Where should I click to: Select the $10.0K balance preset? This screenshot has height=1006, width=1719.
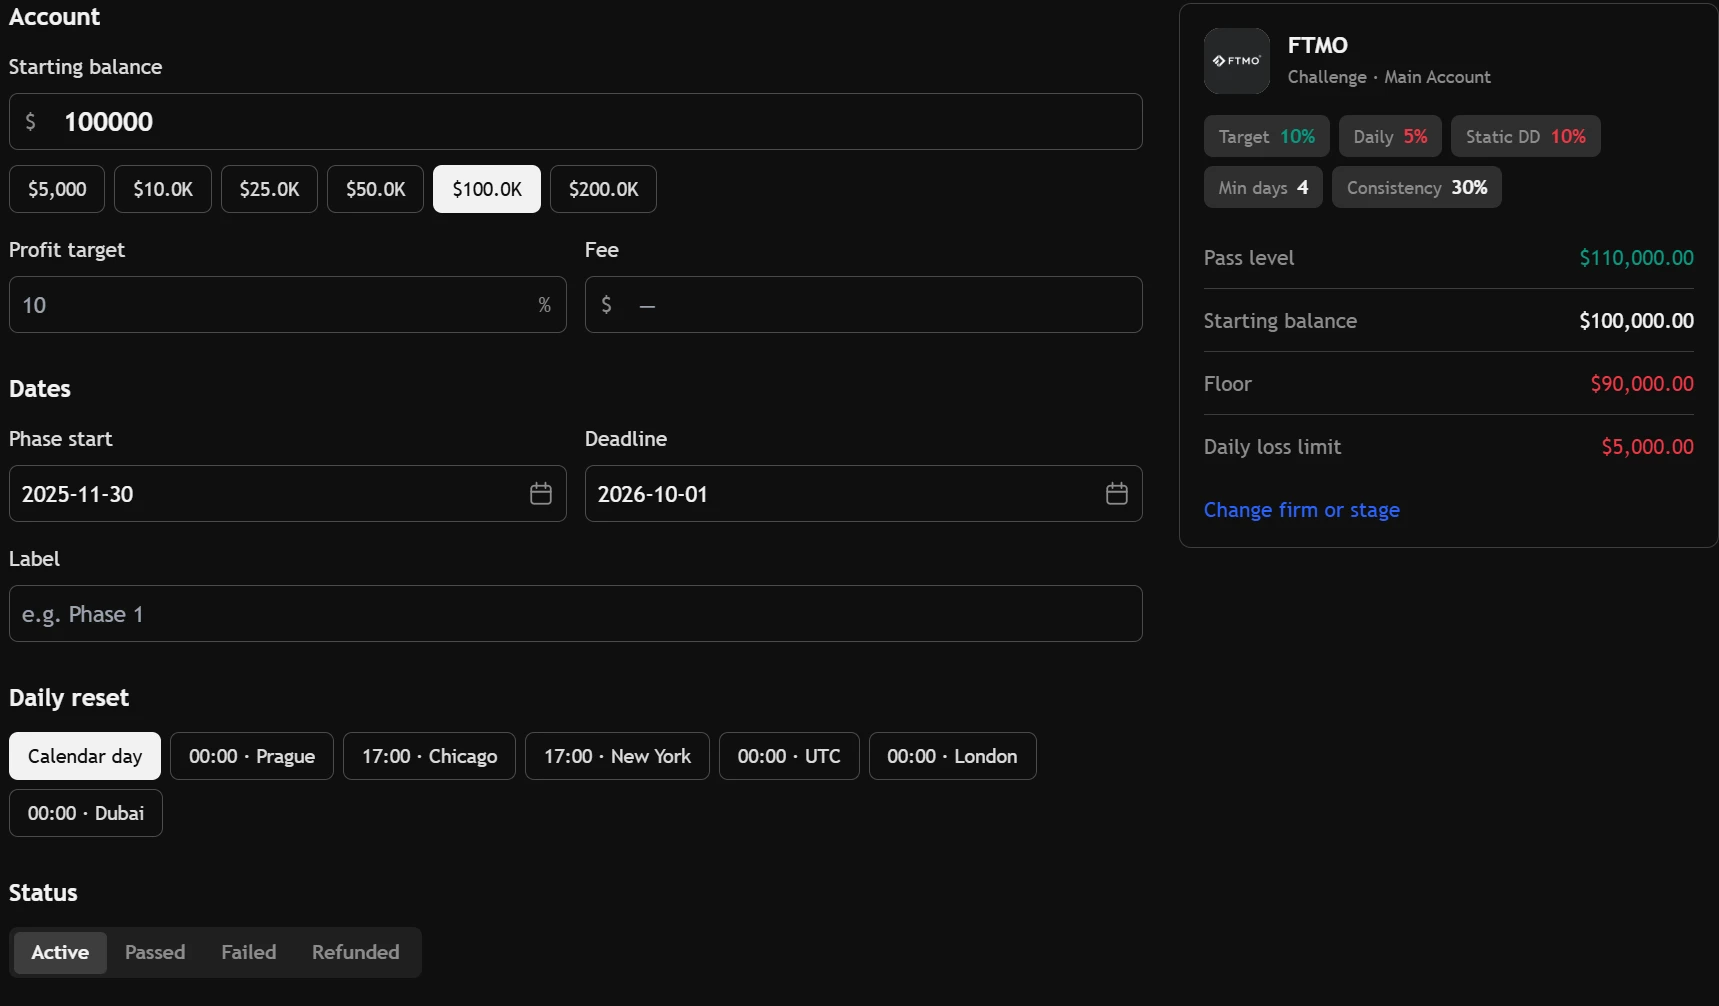(163, 189)
